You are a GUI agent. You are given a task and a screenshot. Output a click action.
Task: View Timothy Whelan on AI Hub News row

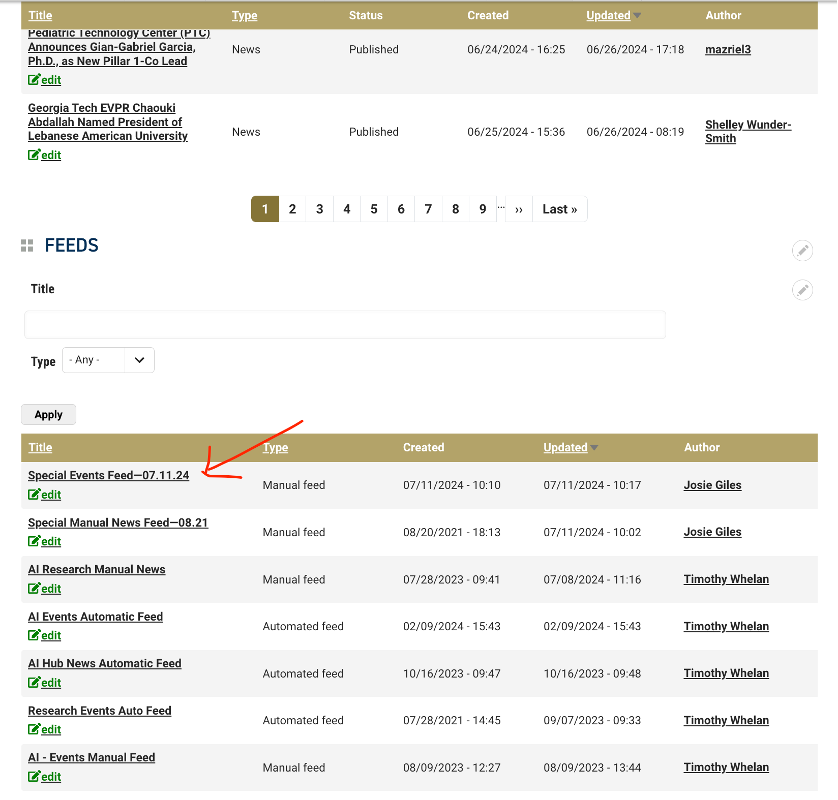pos(726,673)
